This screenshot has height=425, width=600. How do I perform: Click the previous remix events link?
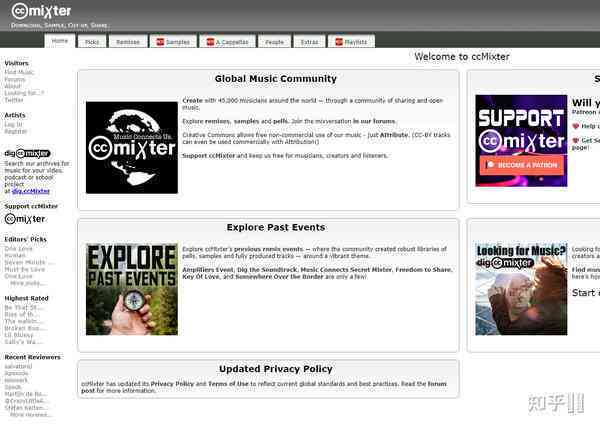point(269,249)
